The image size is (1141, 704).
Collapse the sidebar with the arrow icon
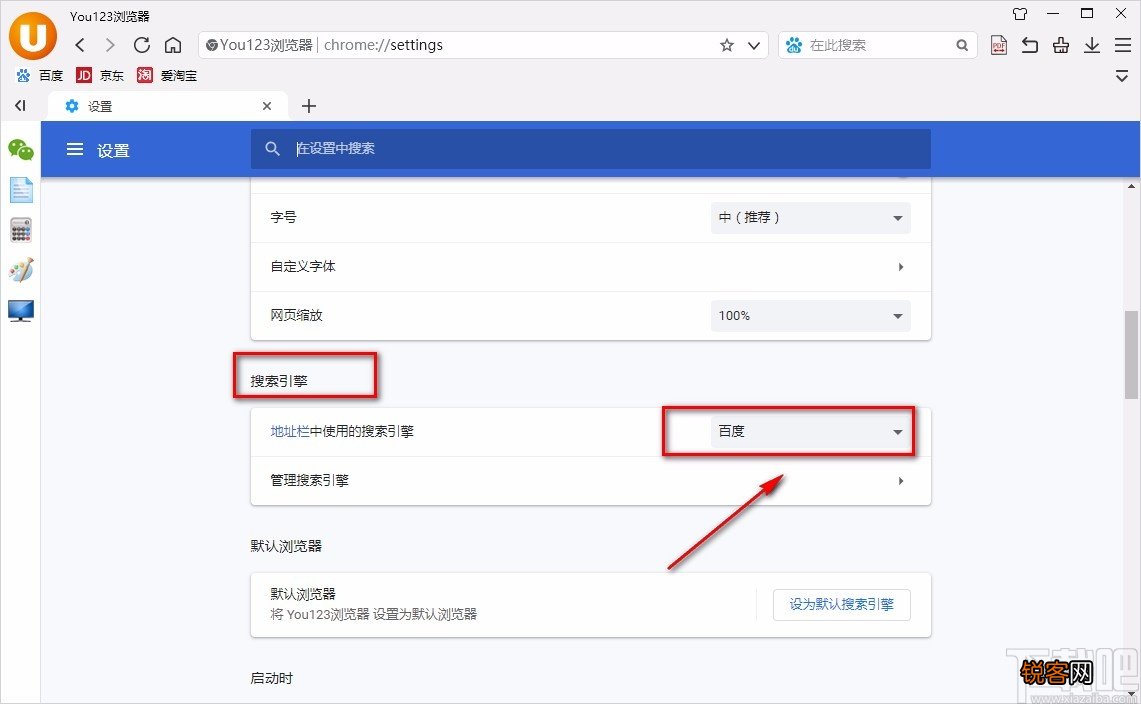point(20,106)
